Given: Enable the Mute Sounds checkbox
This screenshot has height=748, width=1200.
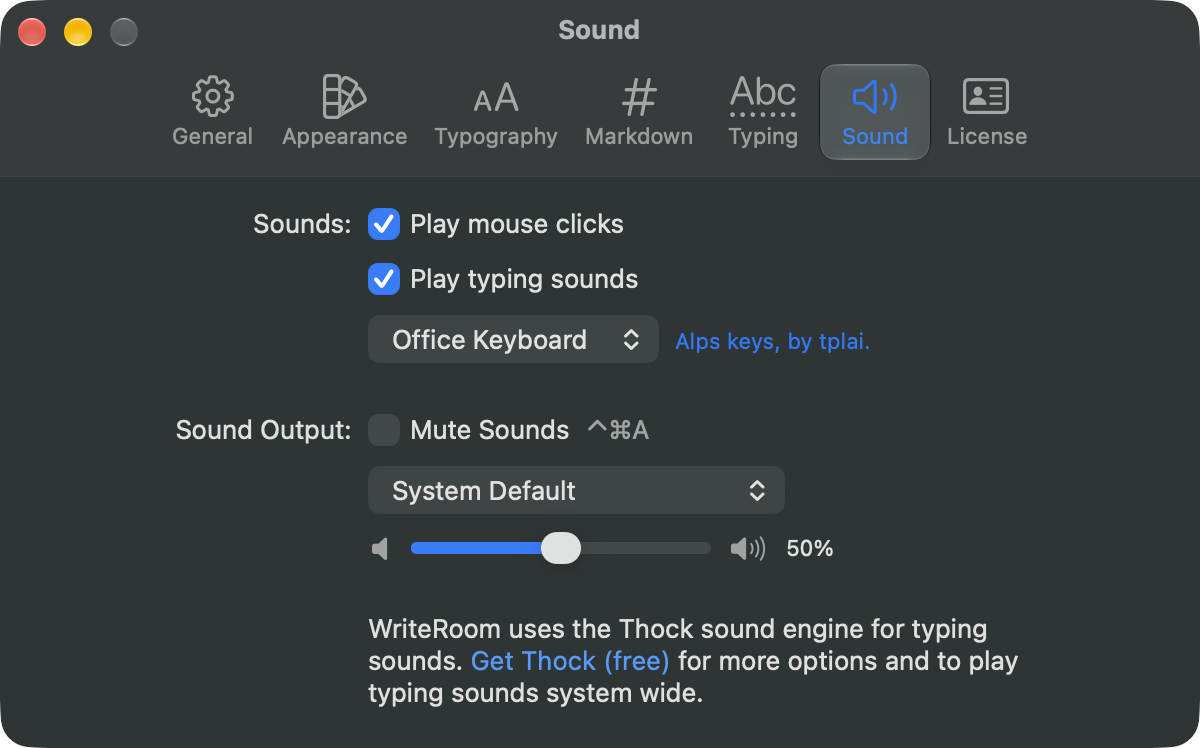Looking at the screenshot, I should pos(384,430).
